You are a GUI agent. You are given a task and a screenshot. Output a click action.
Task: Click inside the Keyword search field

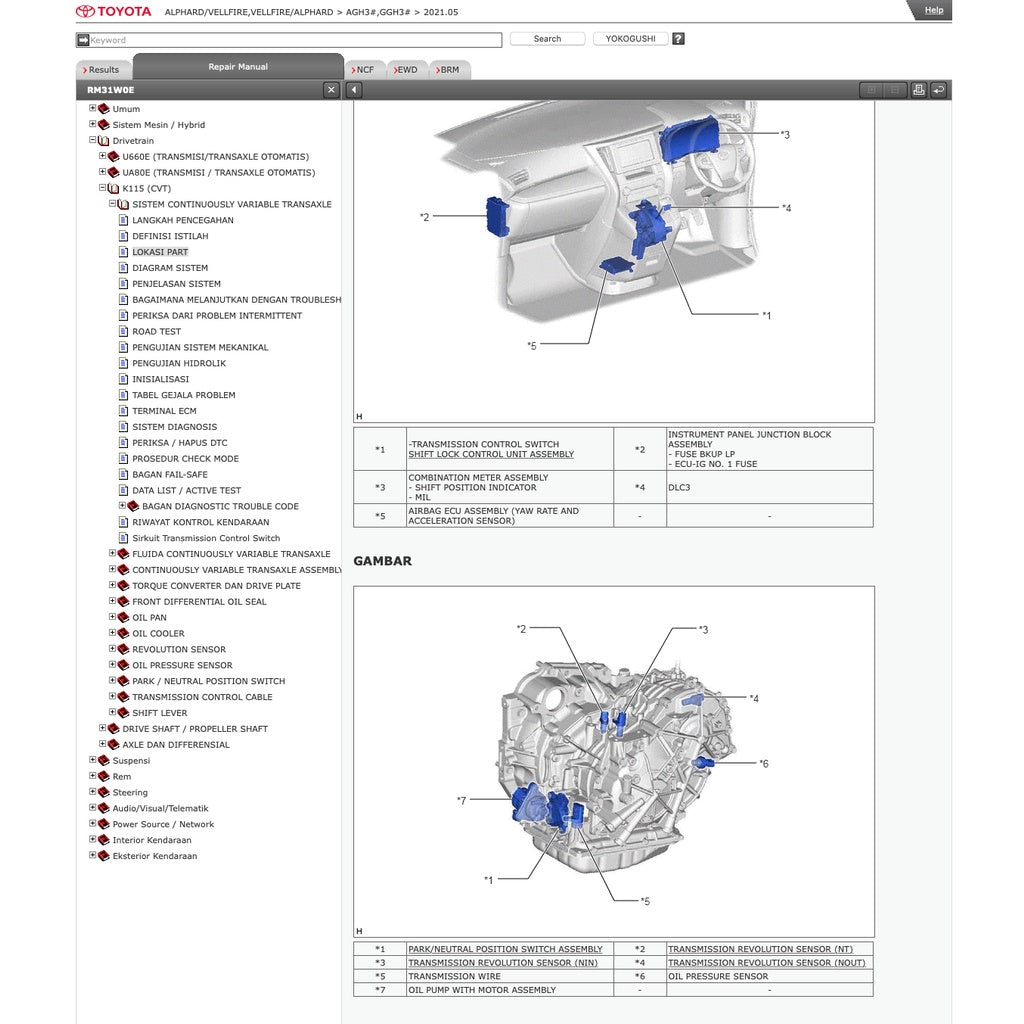pyautogui.click(x=280, y=39)
